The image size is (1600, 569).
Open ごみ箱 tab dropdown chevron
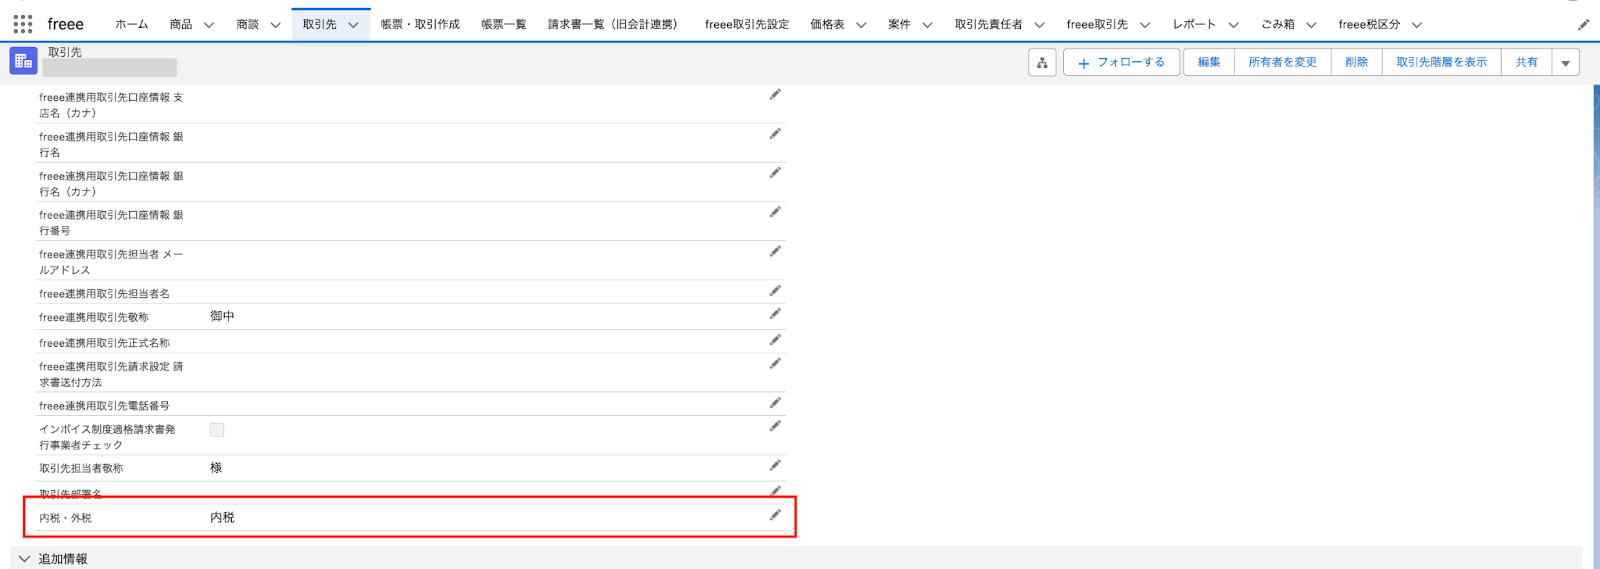pyautogui.click(x=1311, y=25)
